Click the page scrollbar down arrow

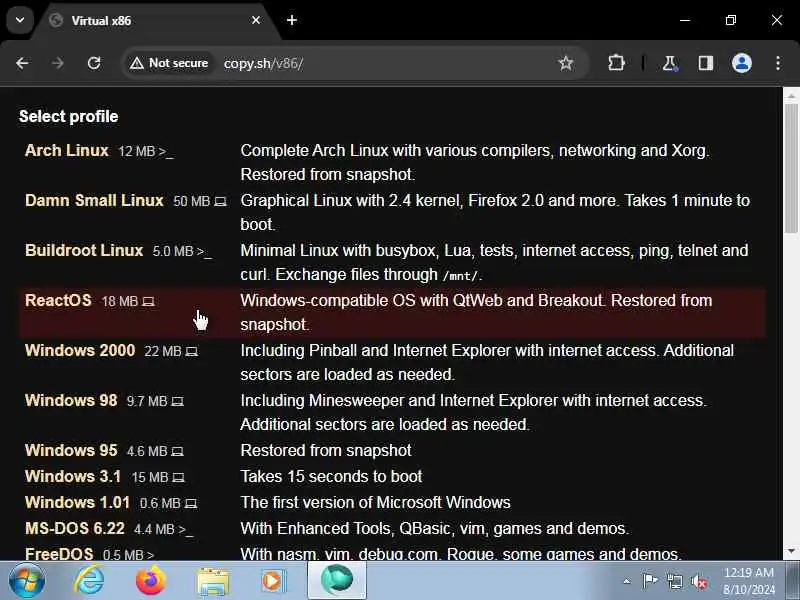pyautogui.click(x=791, y=551)
